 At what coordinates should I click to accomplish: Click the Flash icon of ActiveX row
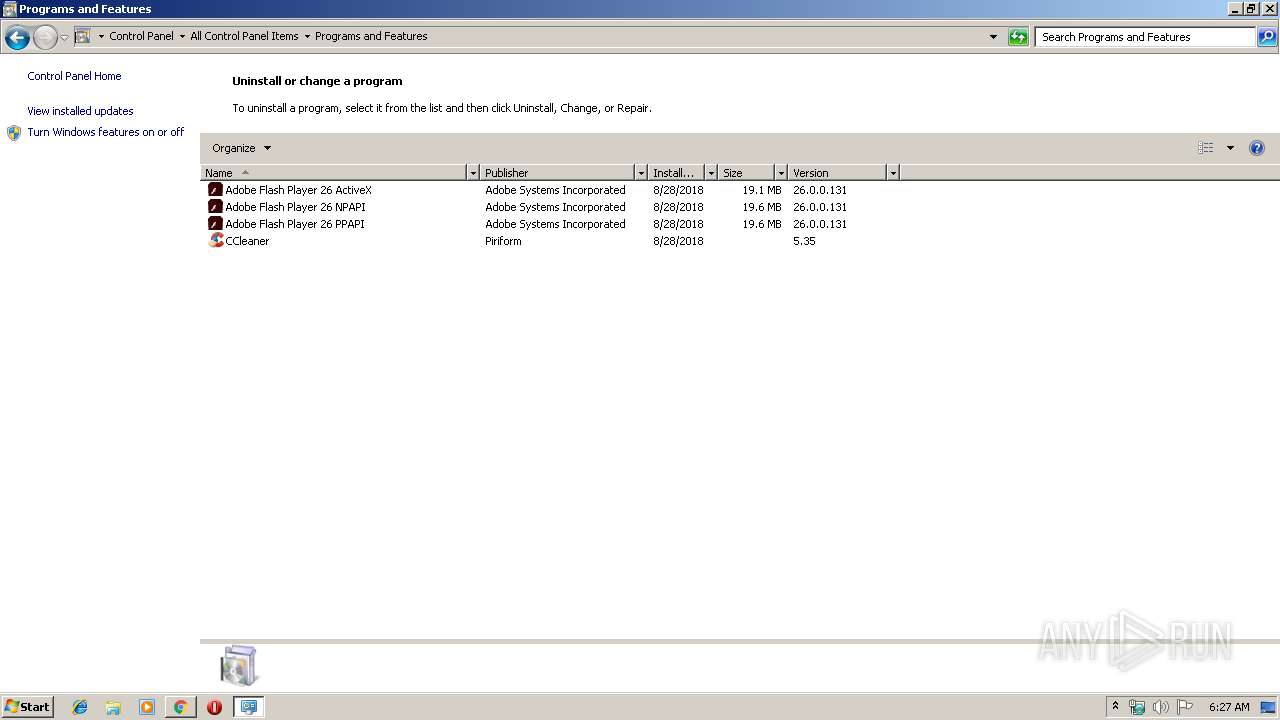(x=215, y=190)
